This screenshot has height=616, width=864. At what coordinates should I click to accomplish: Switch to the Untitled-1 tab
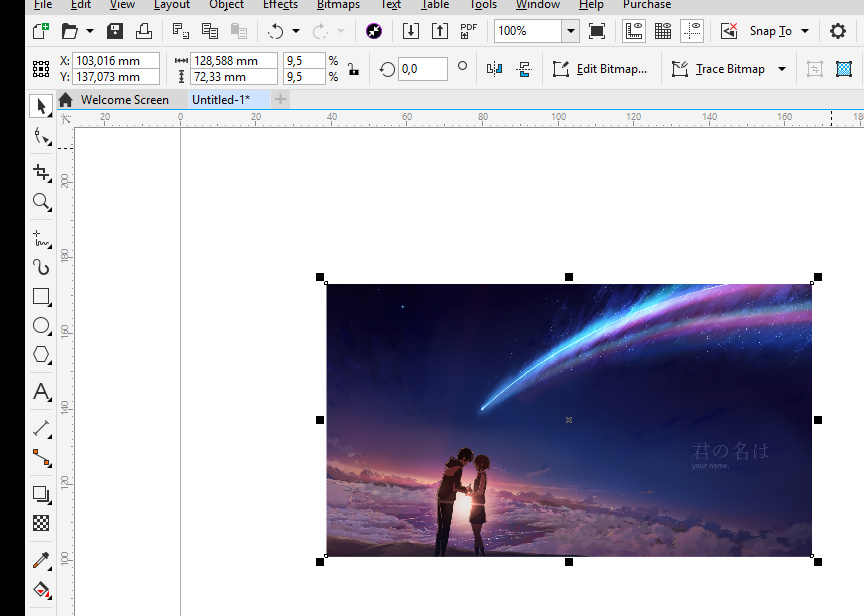click(x=229, y=100)
